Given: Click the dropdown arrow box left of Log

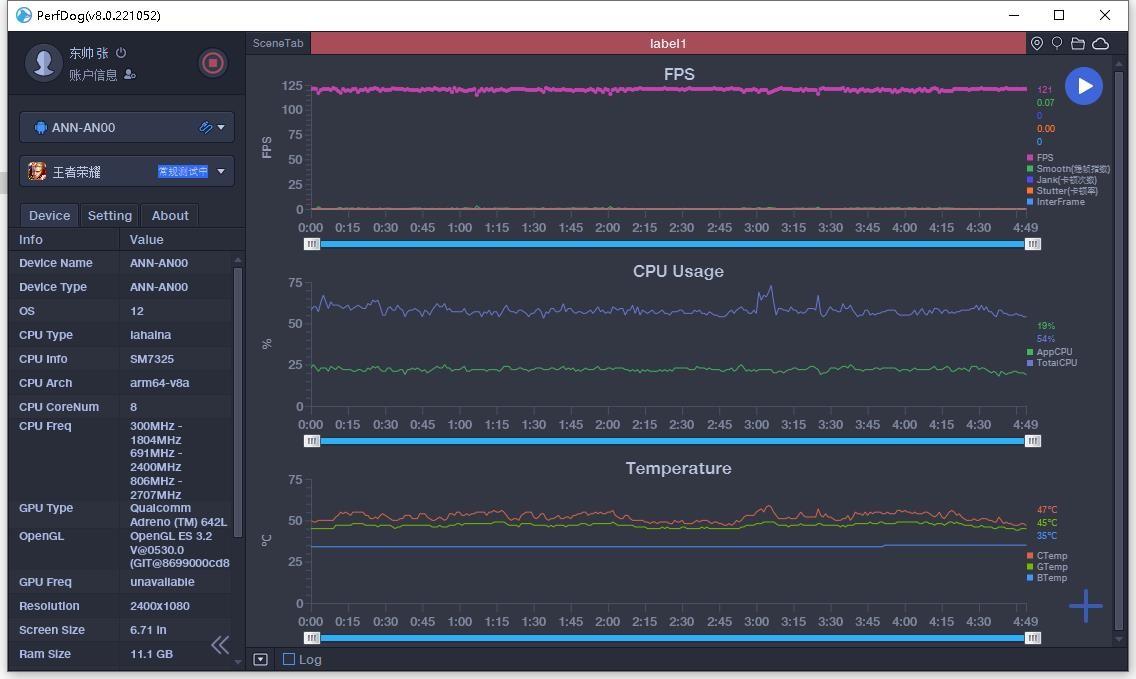Looking at the screenshot, I should click(x=260, y=659).
